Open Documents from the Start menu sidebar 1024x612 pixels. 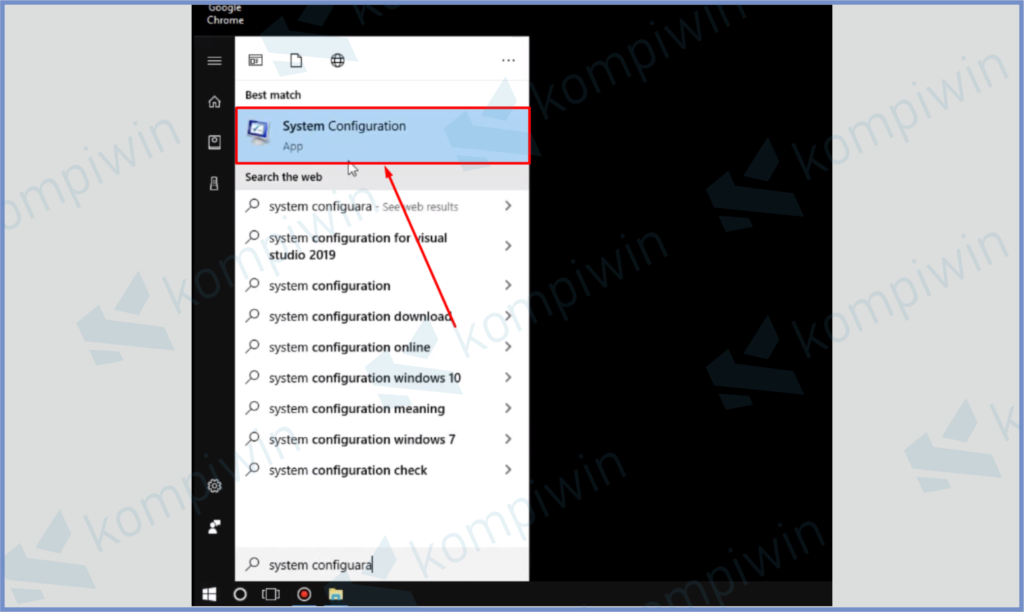tap(214, 142)
